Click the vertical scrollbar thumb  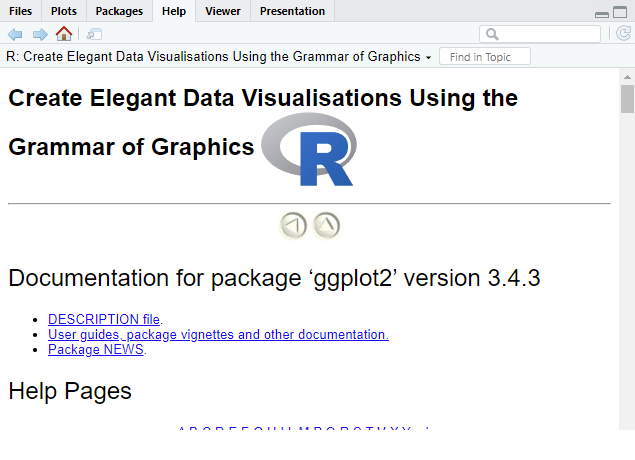click(627, 100)
